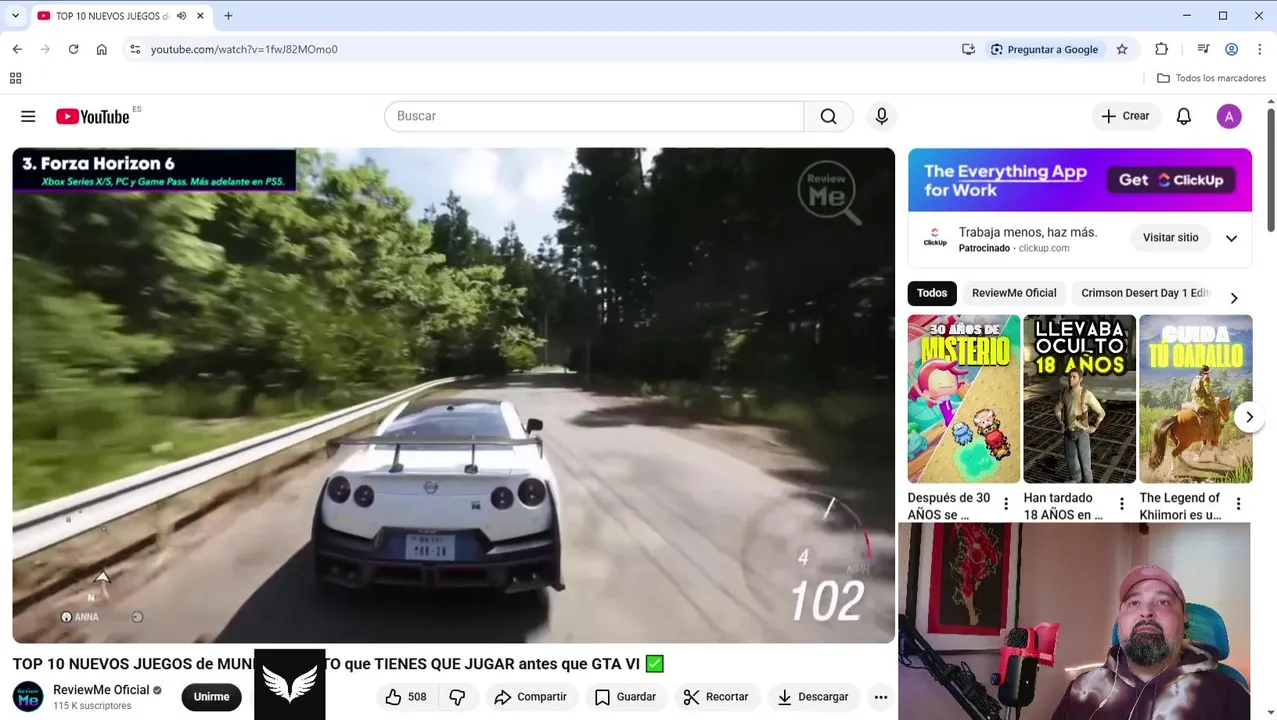Select the ReviewMe Oficial filter chip

[1014, 293]
